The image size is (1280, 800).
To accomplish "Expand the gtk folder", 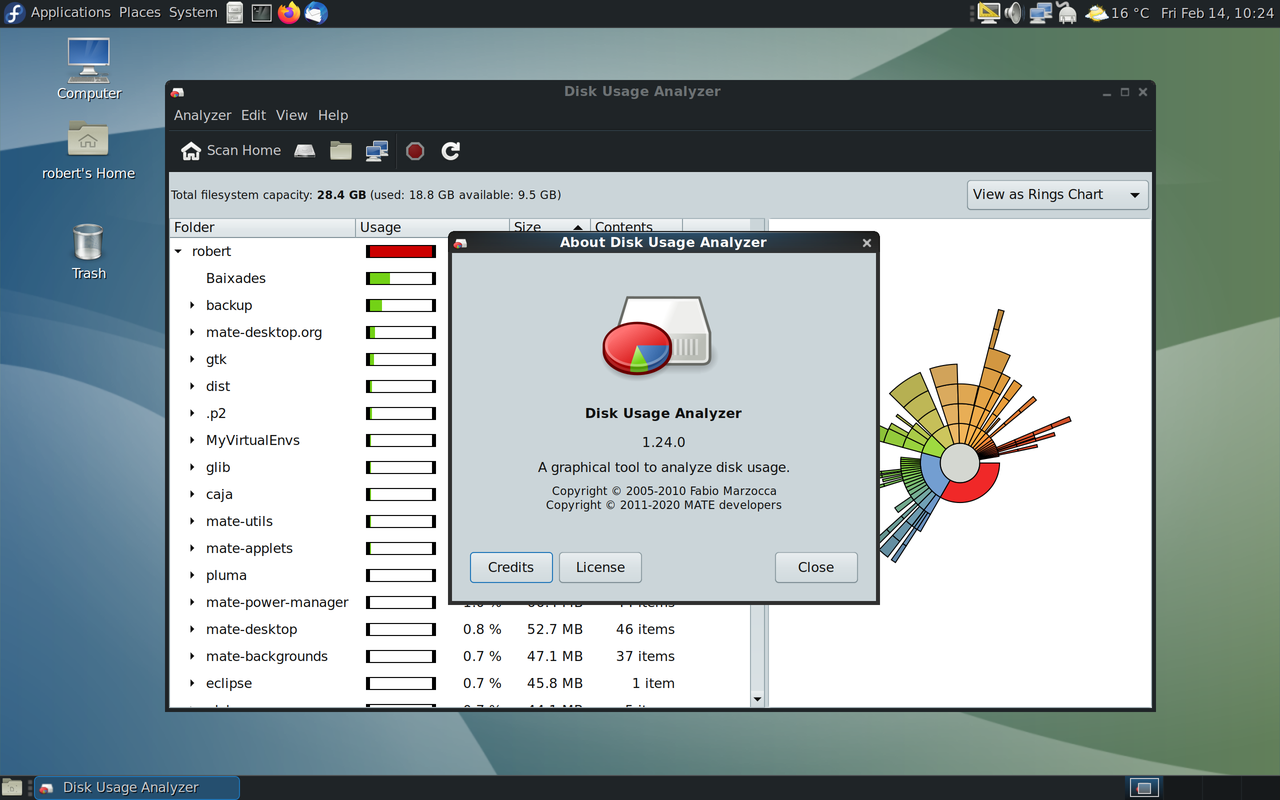I will pyautogui.click(x=193, y=360).
